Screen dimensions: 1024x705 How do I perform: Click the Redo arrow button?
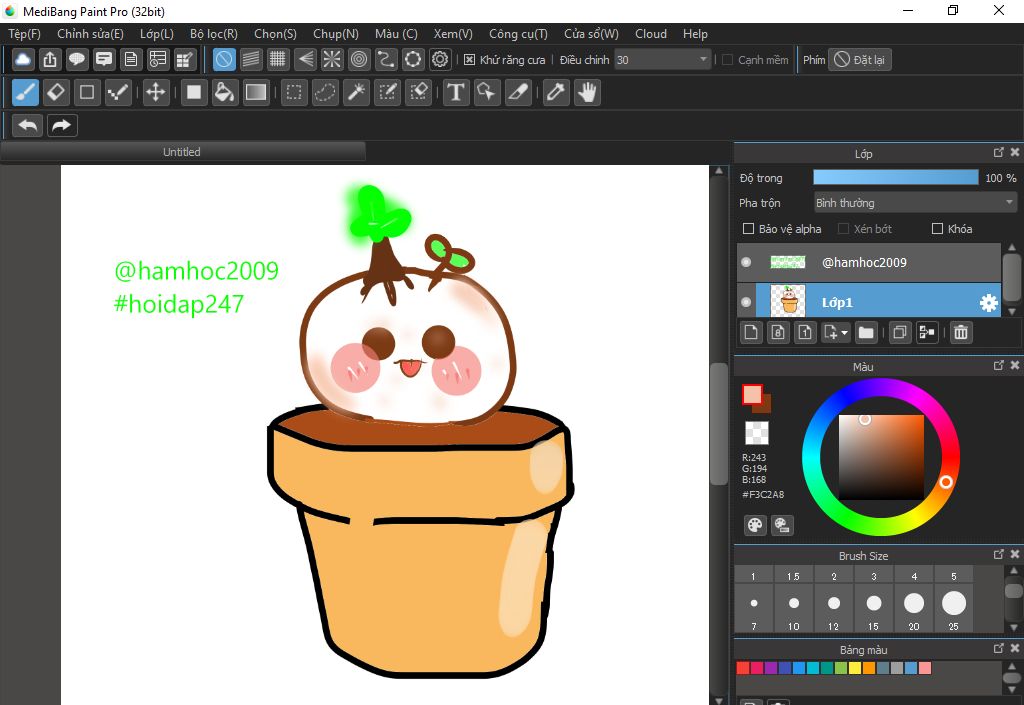62,125
